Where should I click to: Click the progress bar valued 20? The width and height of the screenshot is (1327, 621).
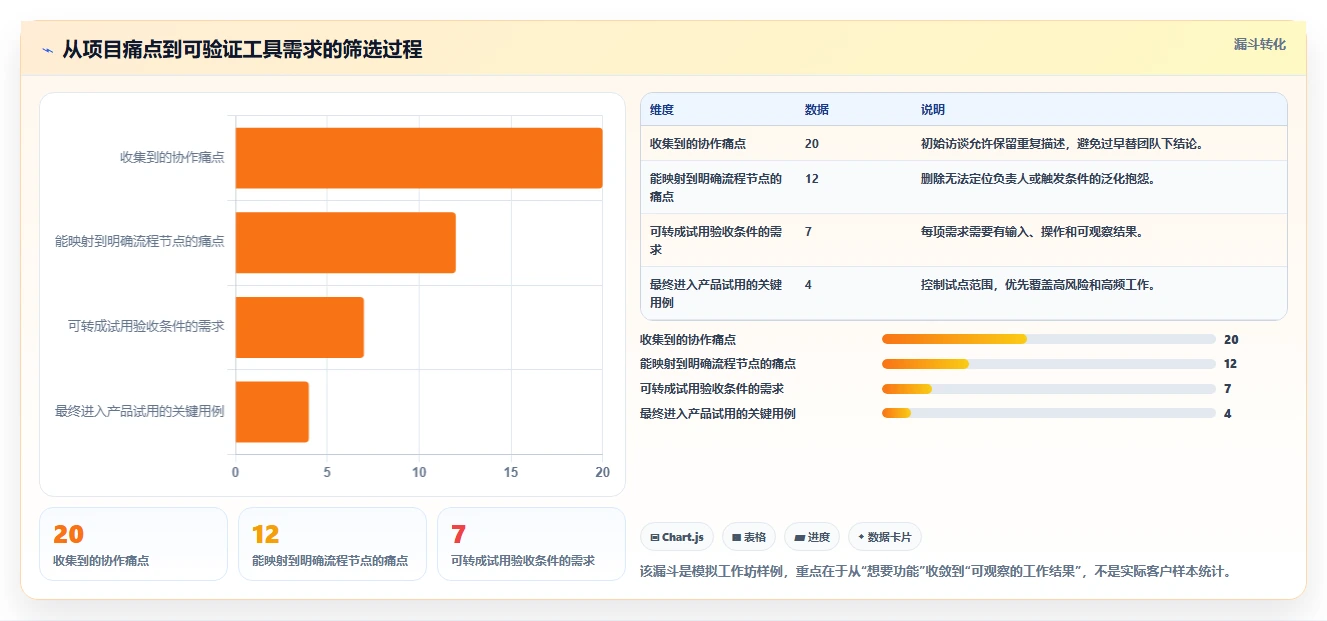click(x=1048, y=339)
